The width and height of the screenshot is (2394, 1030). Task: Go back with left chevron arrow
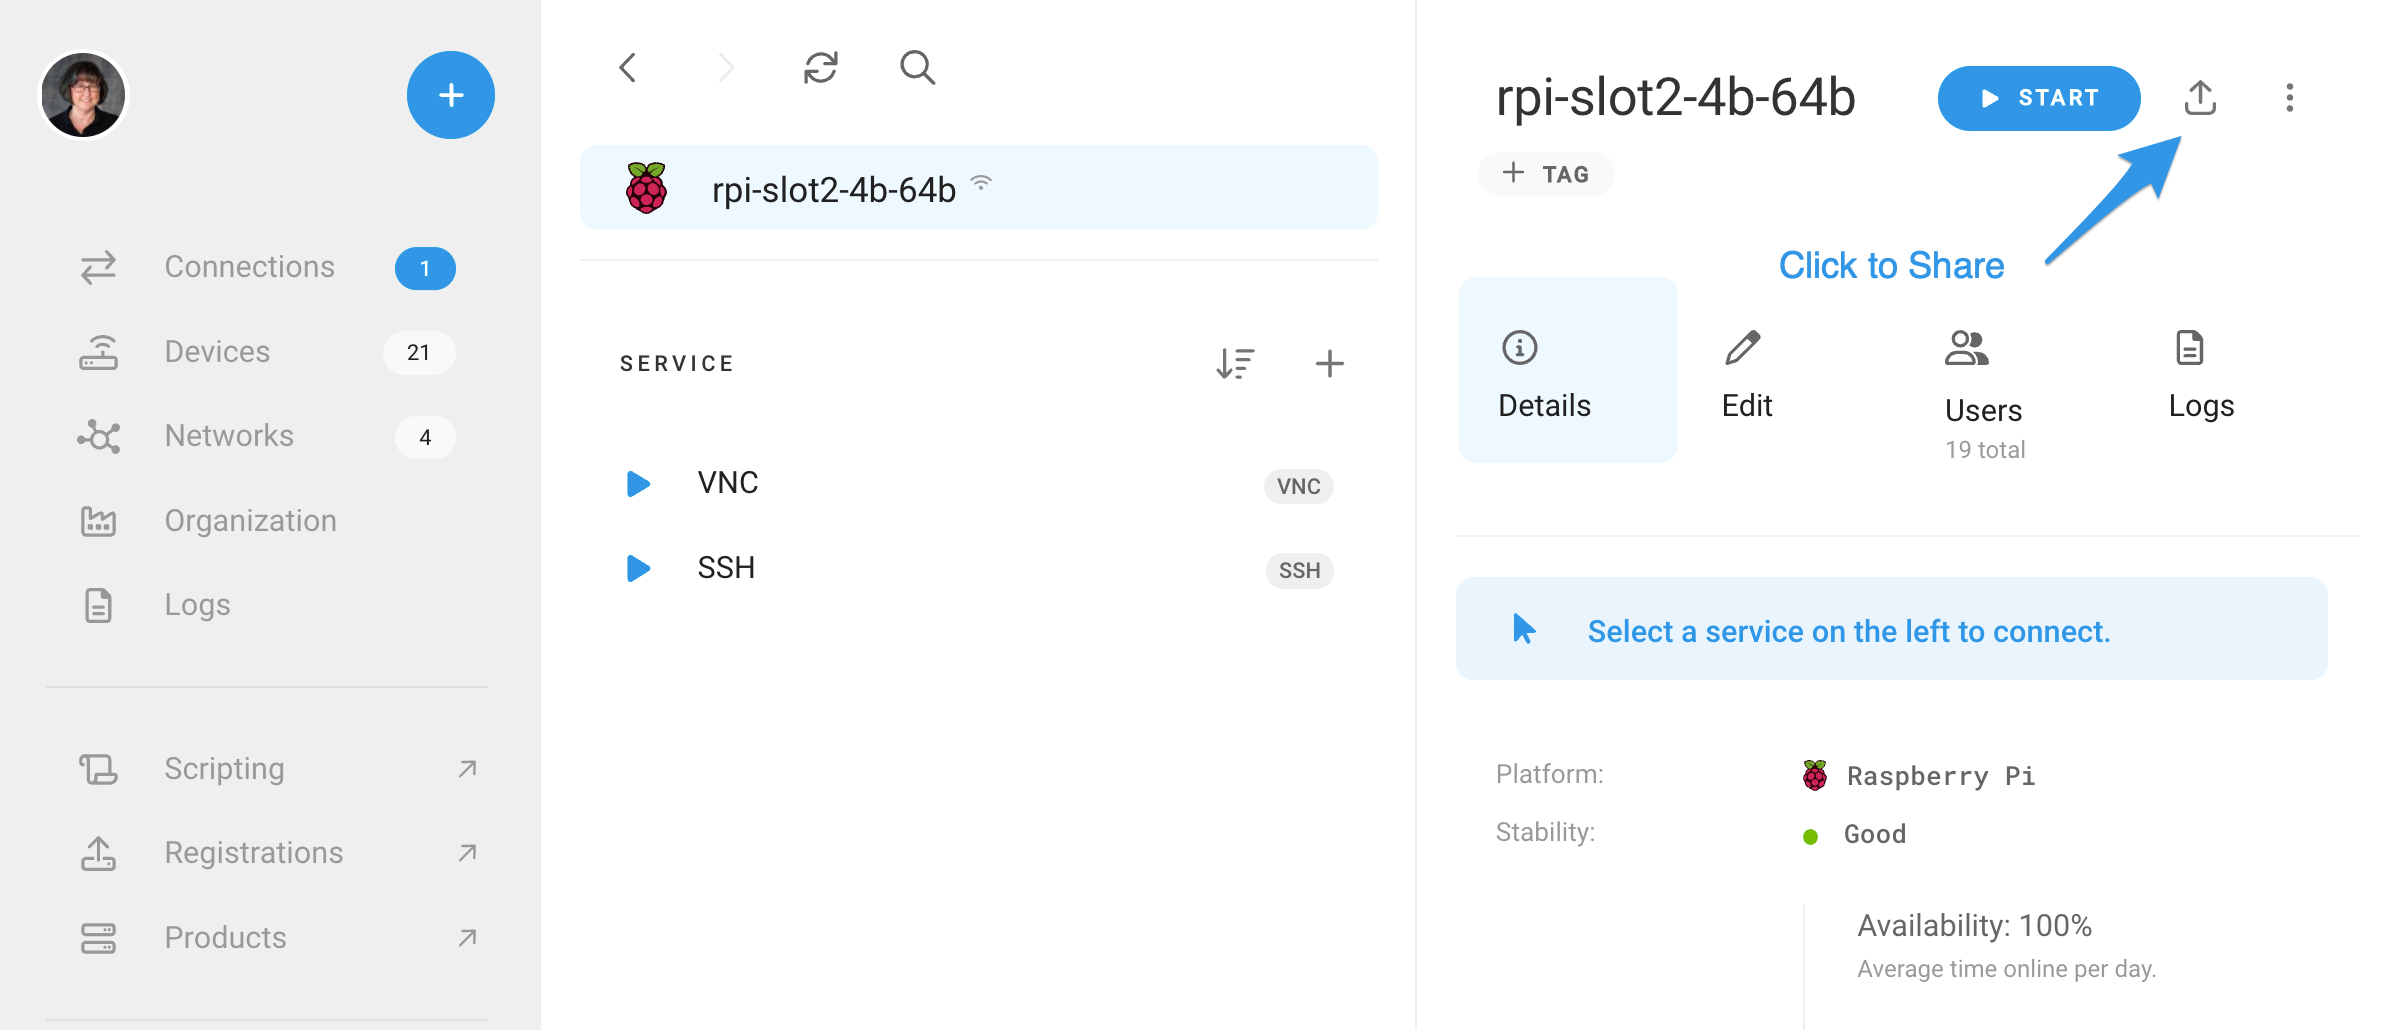coord(628,68)
